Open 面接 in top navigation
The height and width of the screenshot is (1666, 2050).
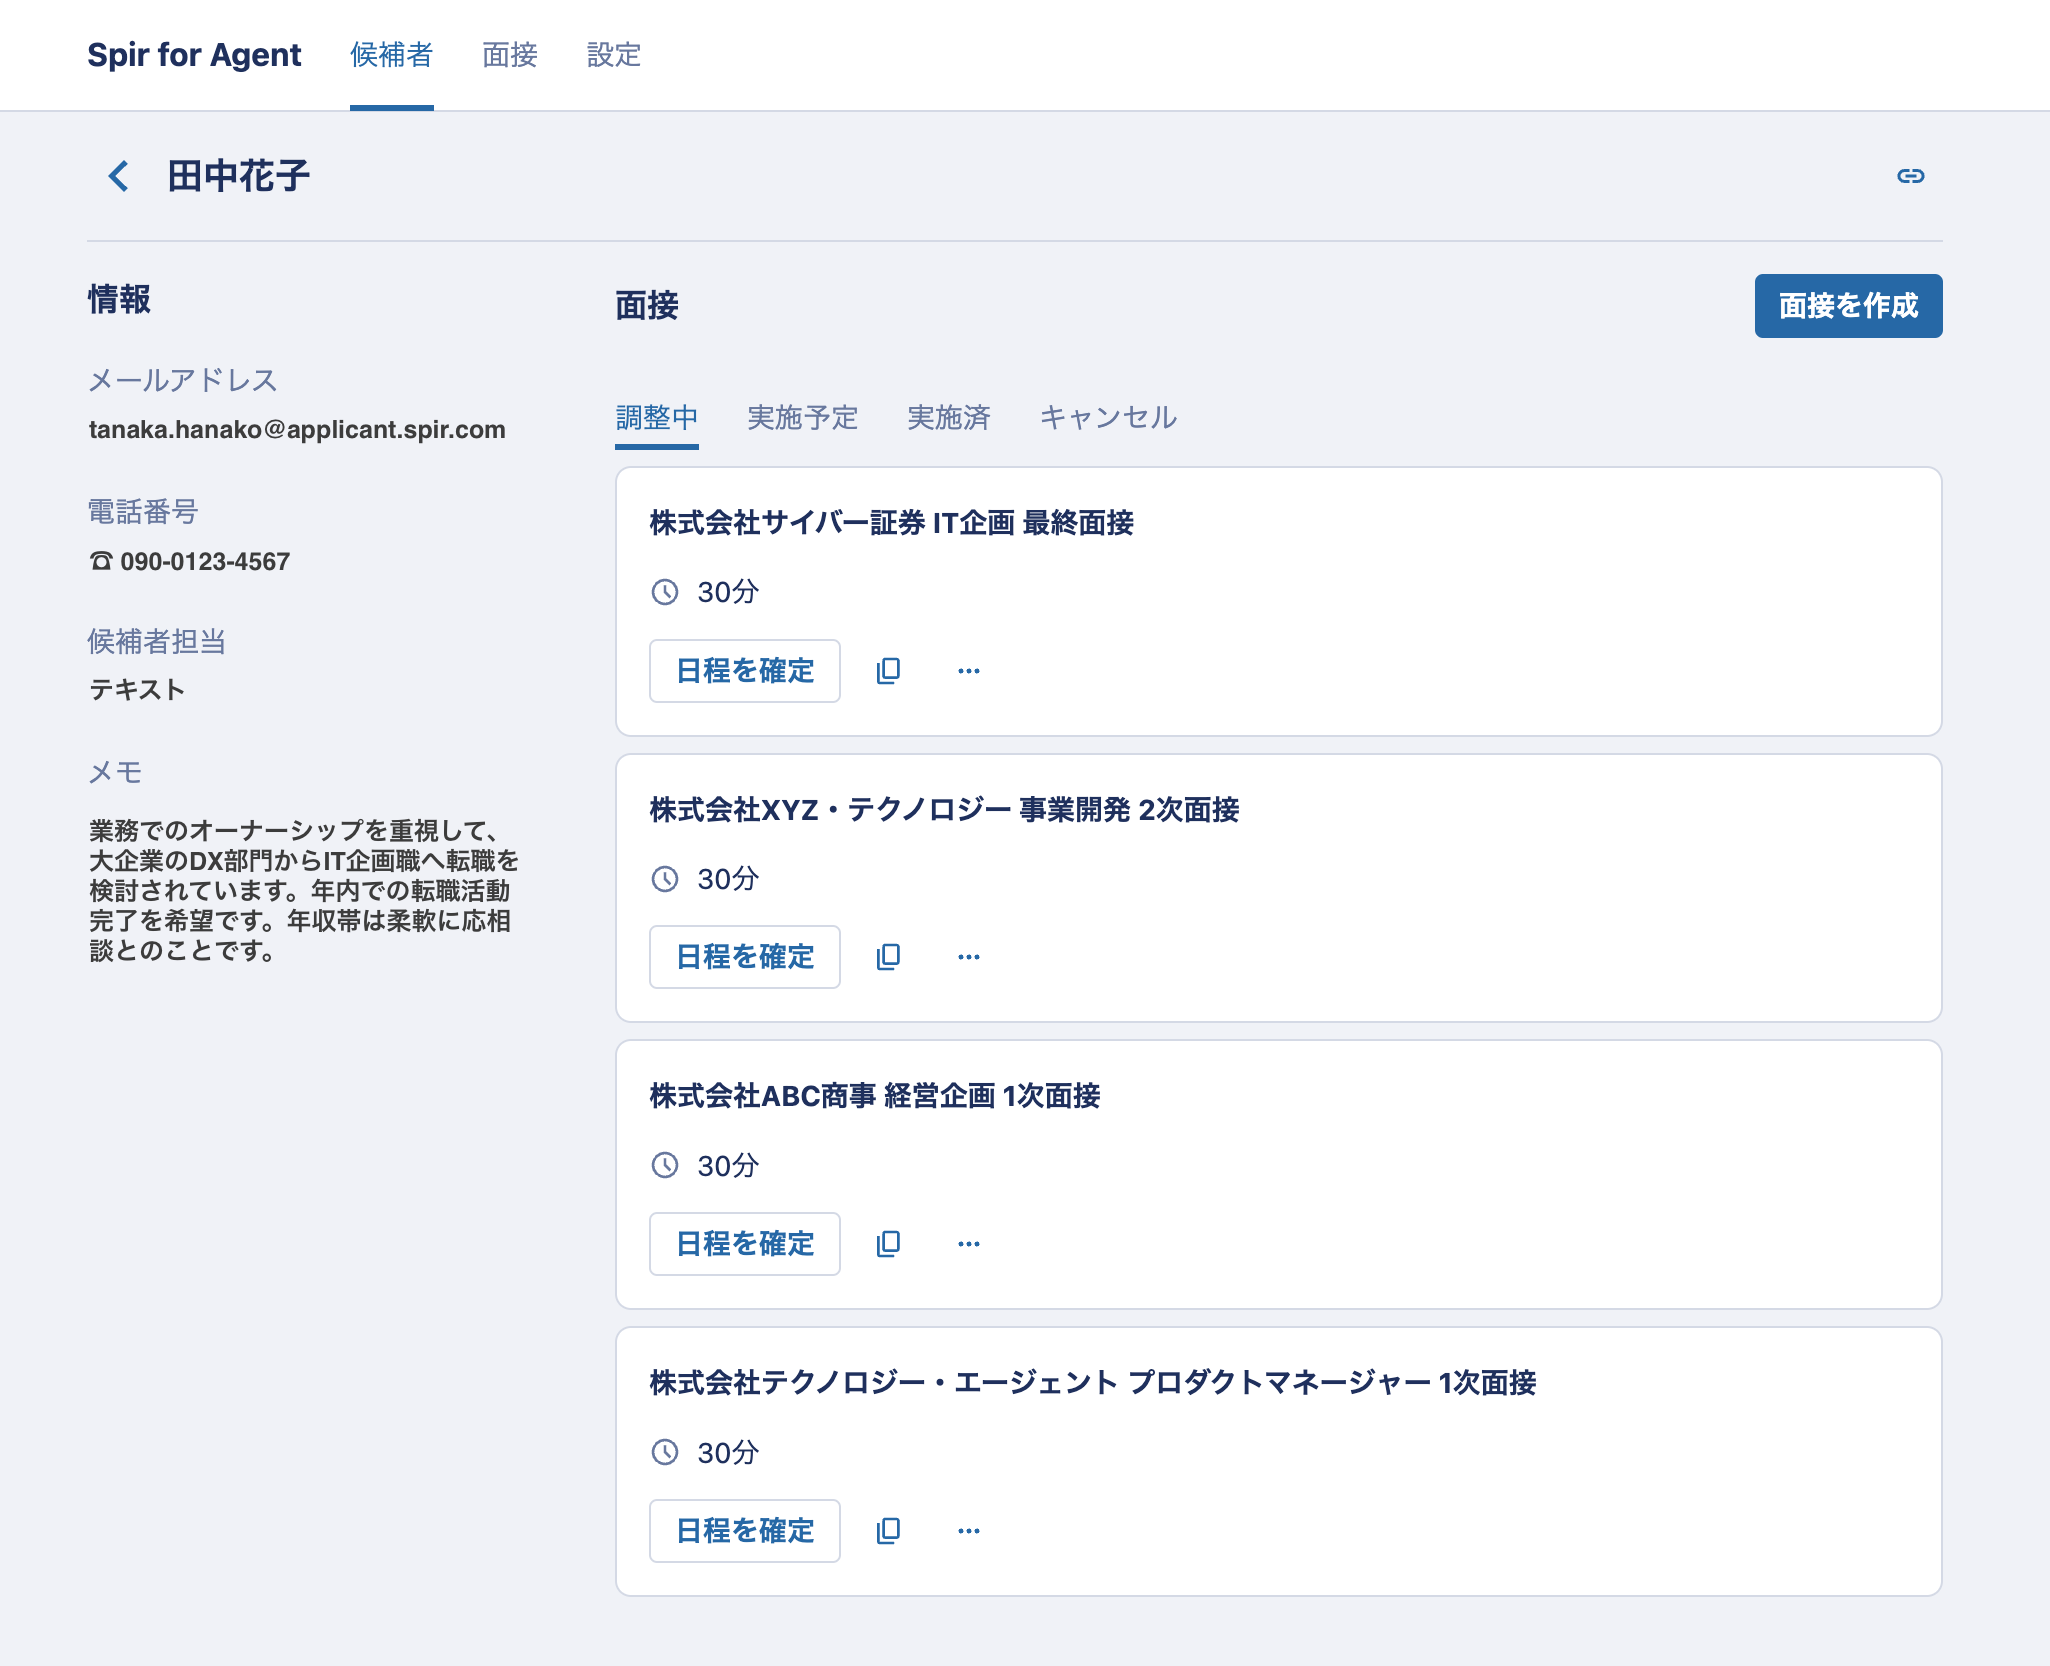[x=510, y=55]
